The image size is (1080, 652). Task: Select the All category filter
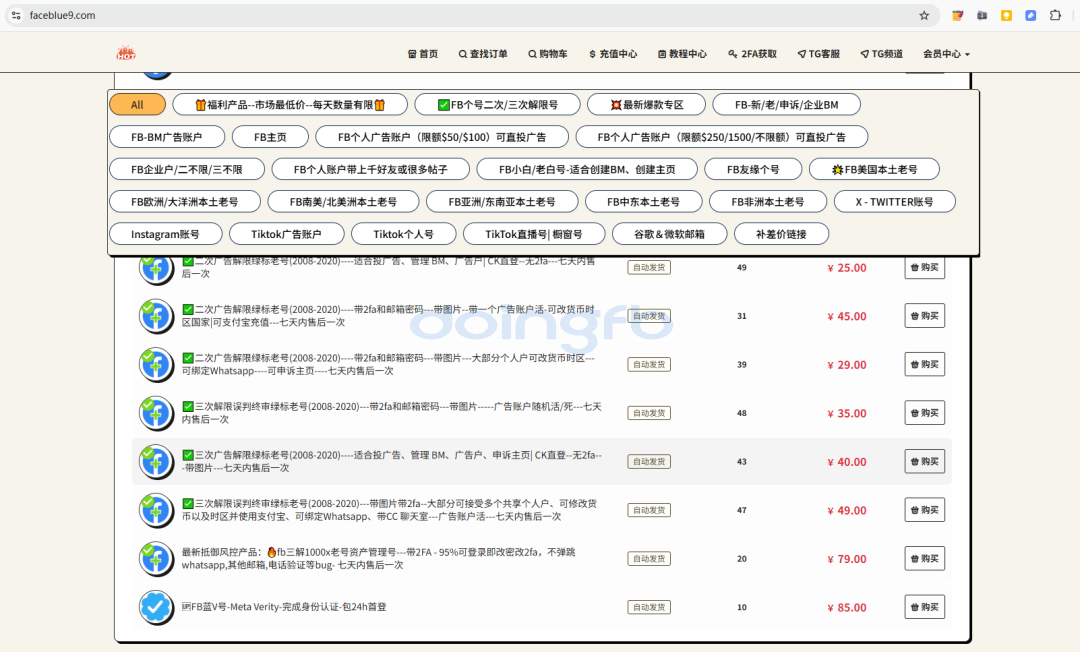pyautogui.click(x=137, y=105)
